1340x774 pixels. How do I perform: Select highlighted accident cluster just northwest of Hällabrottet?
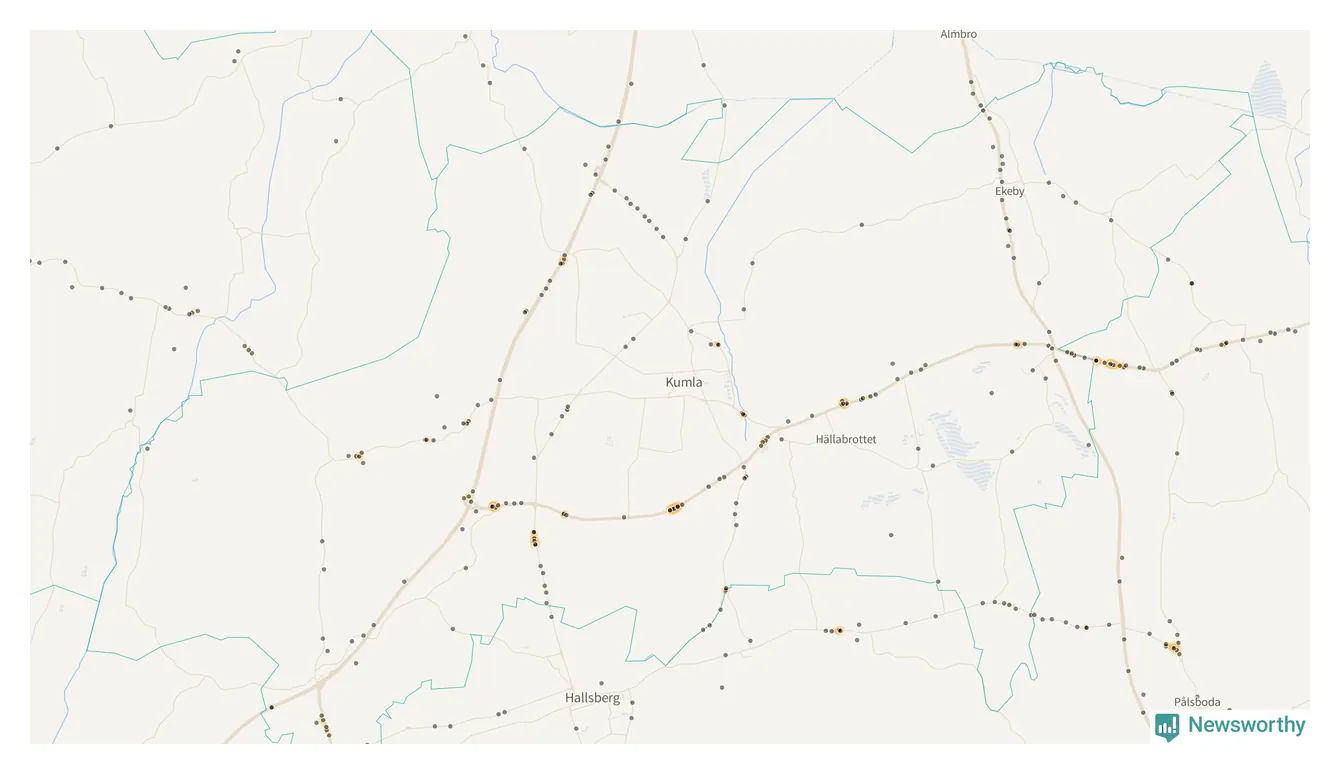tap(844, 403)
